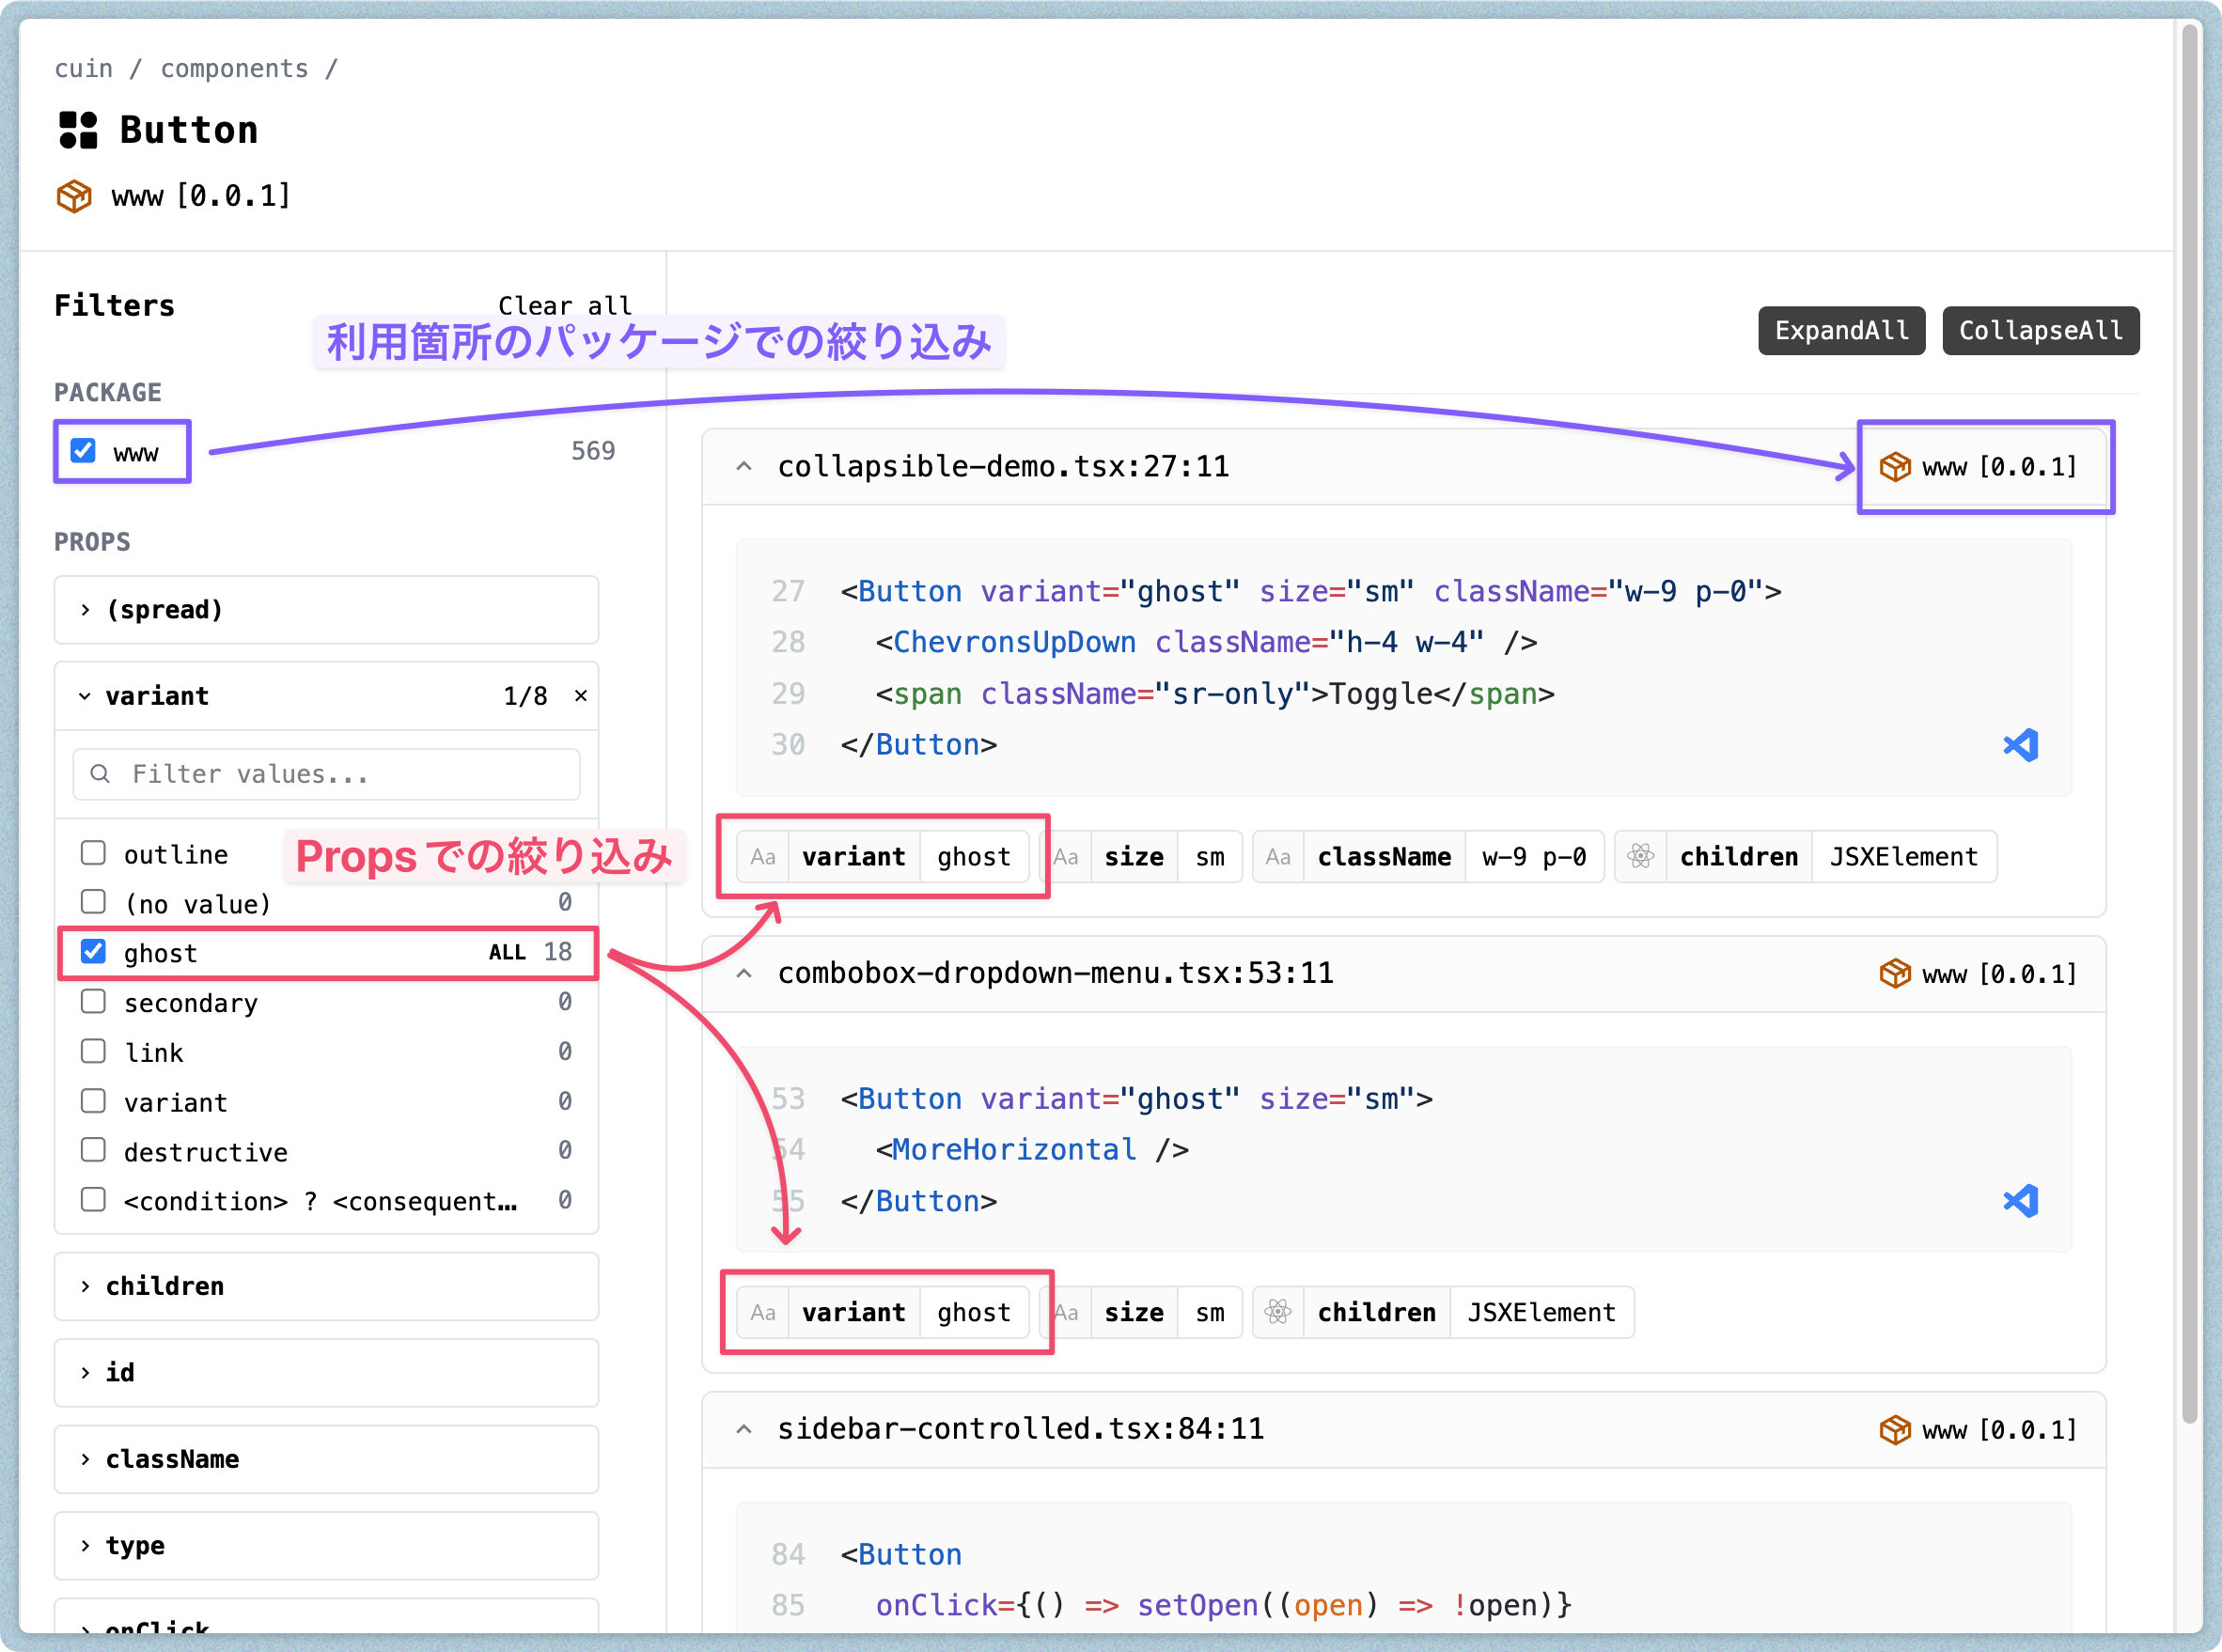This screenshot has width=2222, height=1652.
Task: Open combobox-dropdown-menu.tsx in VS Code
Action: point(2022,1200)
